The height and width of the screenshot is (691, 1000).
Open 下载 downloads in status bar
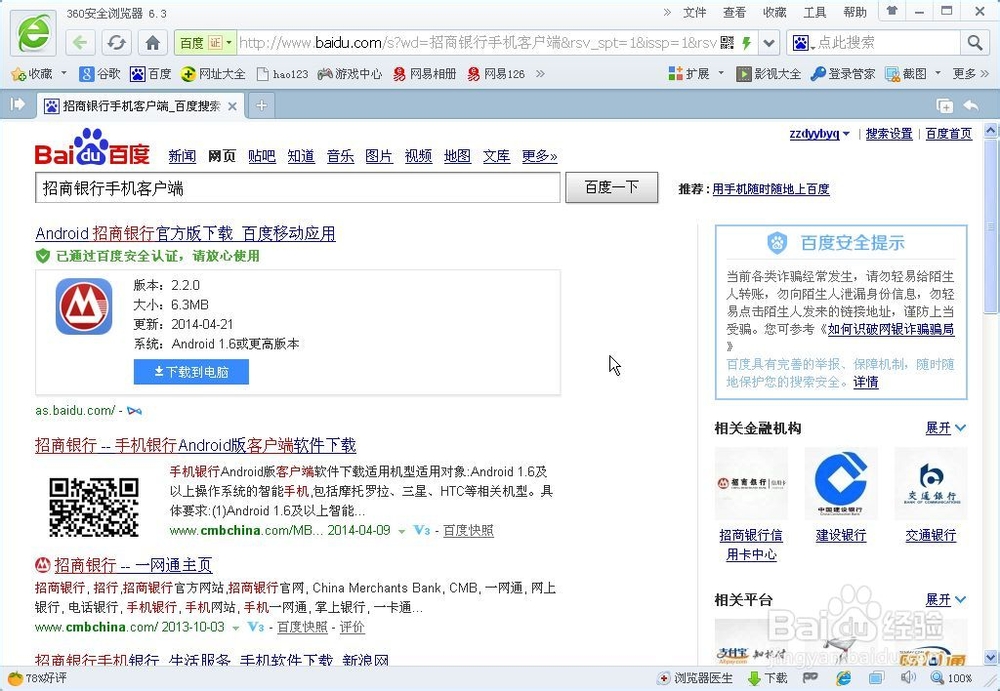point(767,678)
